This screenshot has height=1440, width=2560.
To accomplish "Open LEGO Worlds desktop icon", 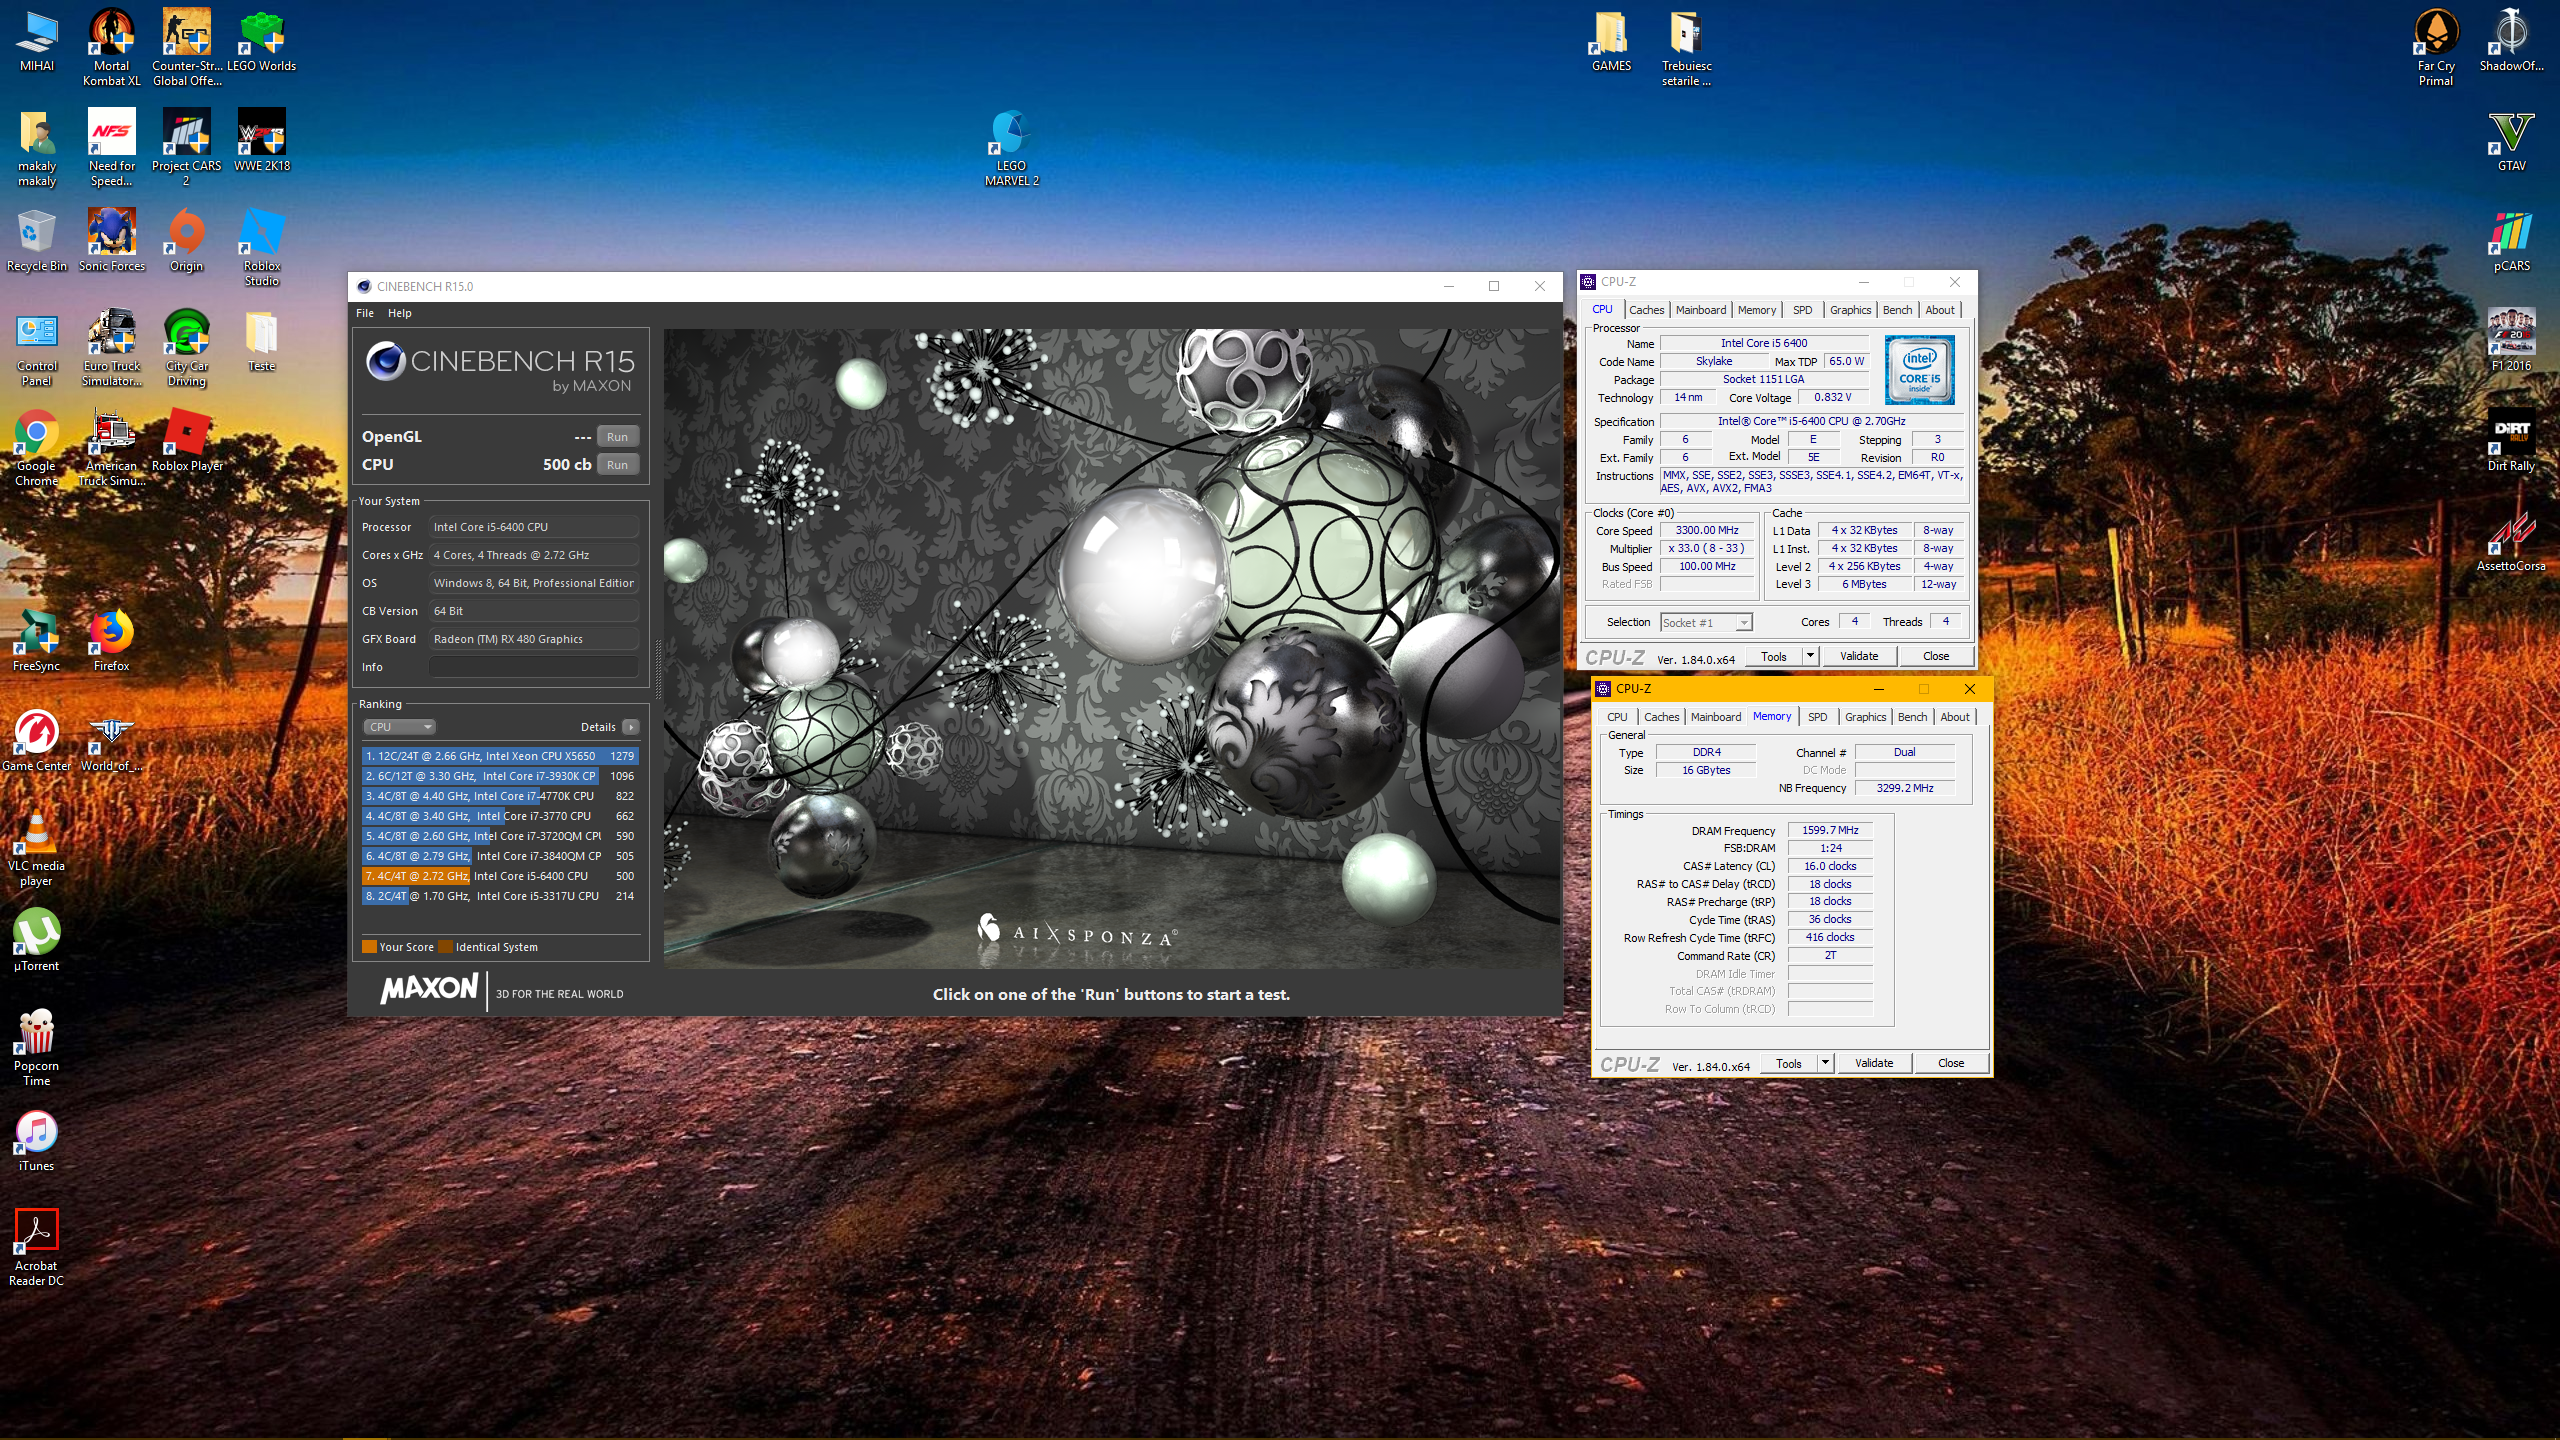I will 261,40.
